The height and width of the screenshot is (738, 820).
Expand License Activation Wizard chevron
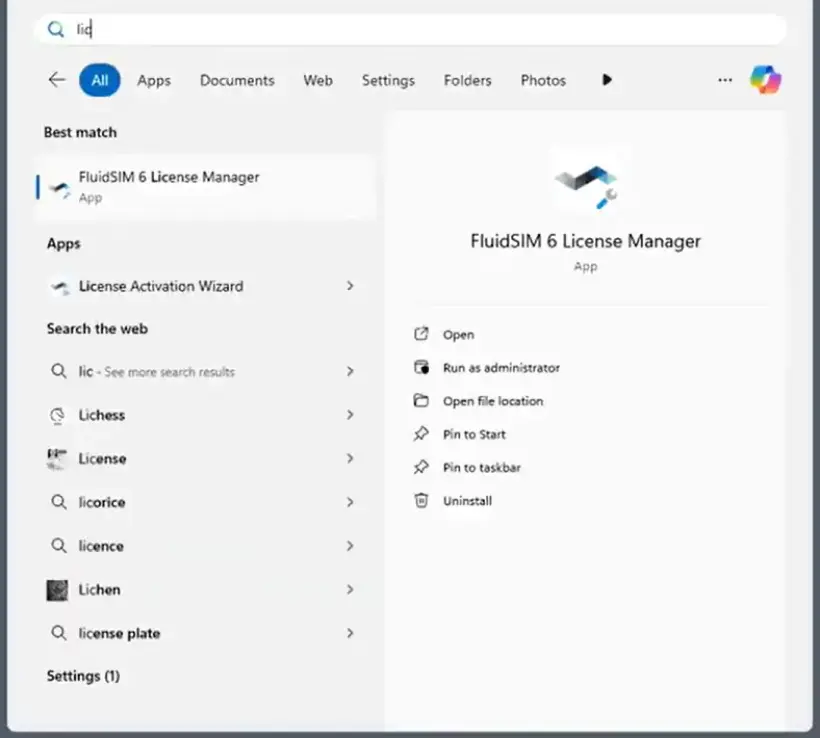point(350,286)
